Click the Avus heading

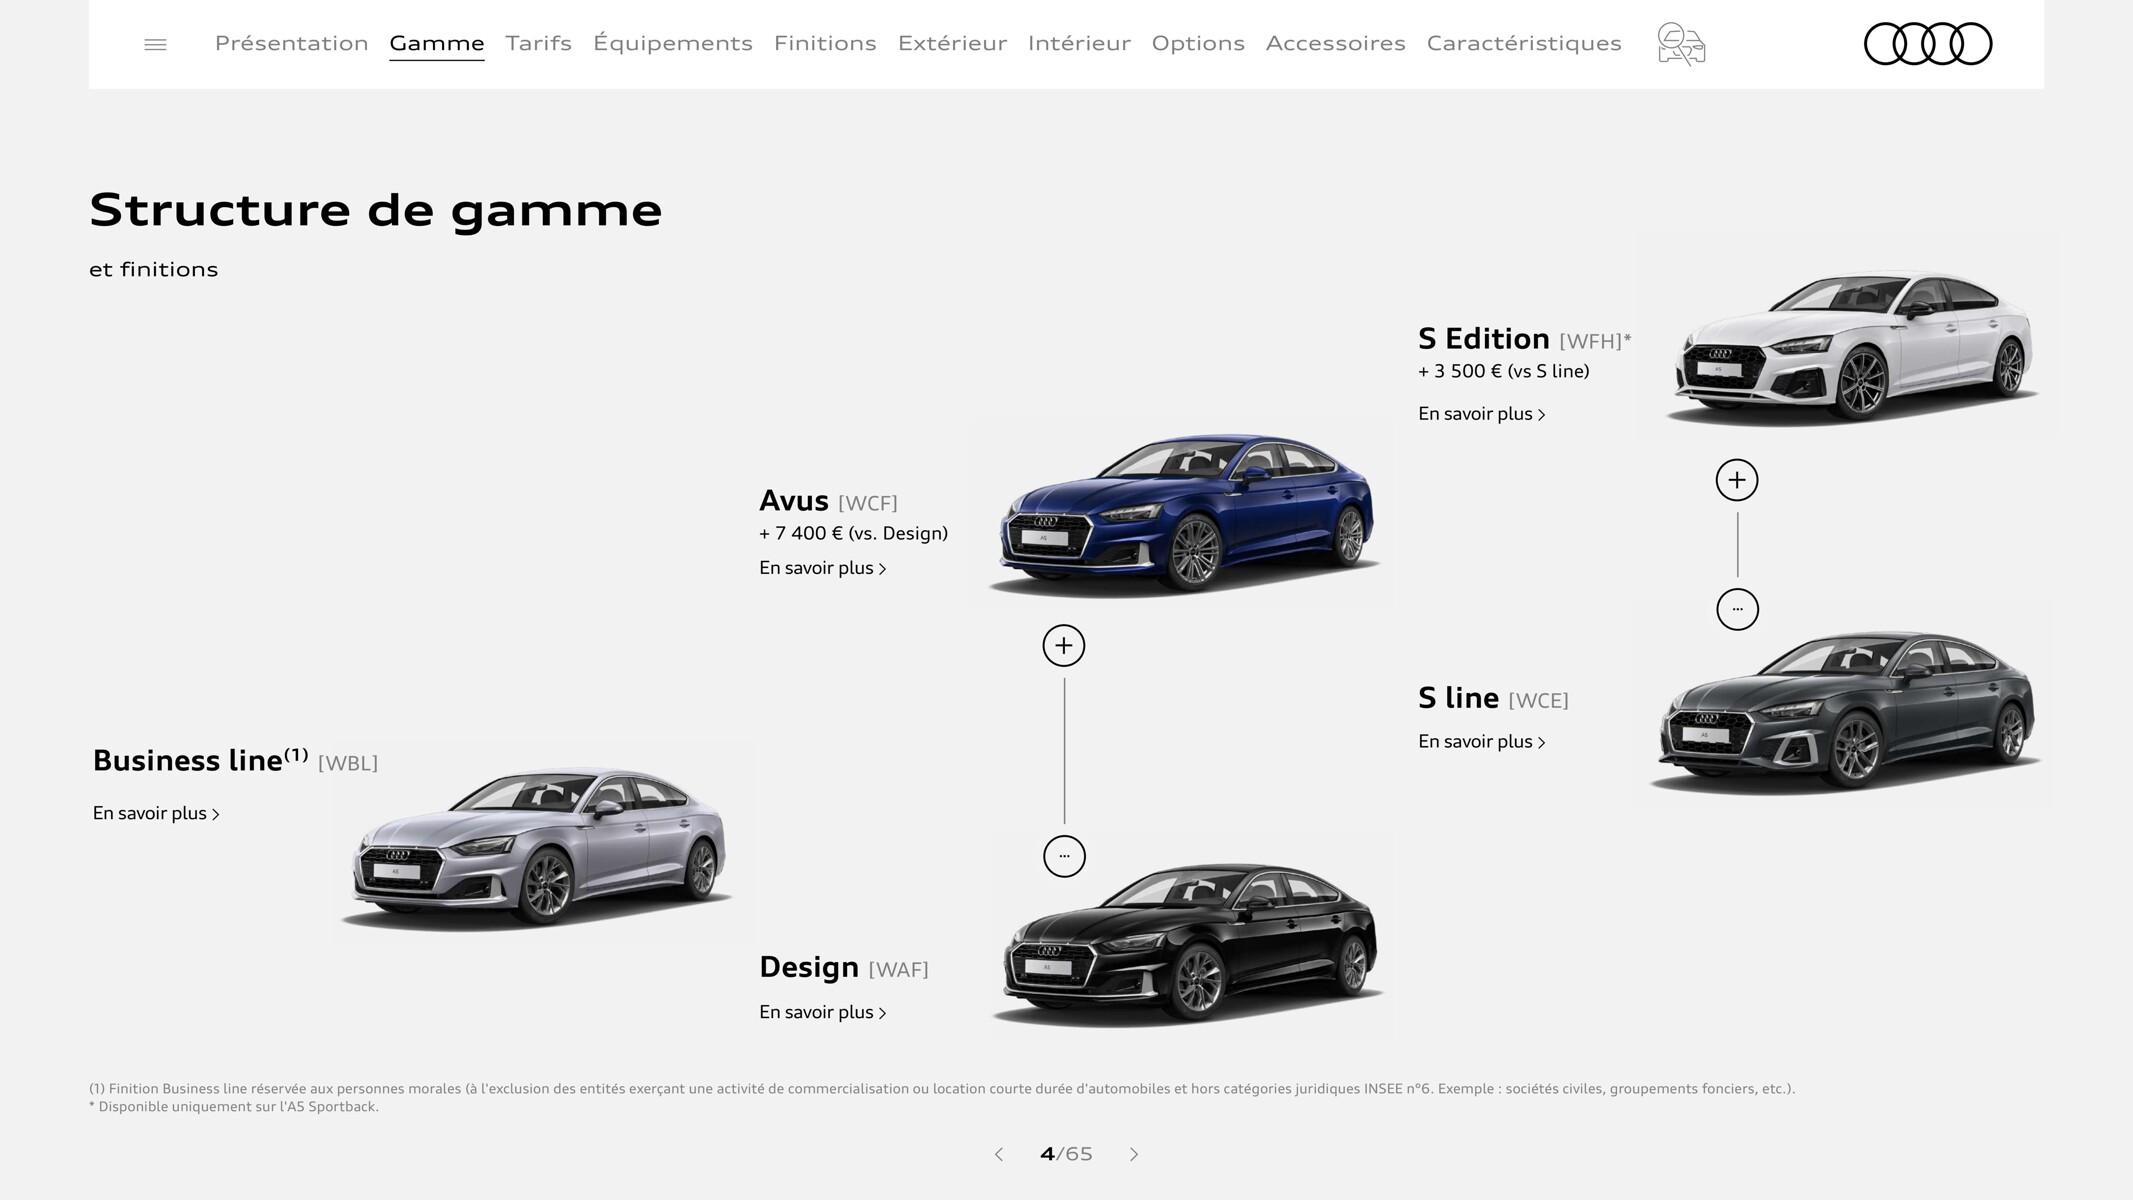point(794,500)
